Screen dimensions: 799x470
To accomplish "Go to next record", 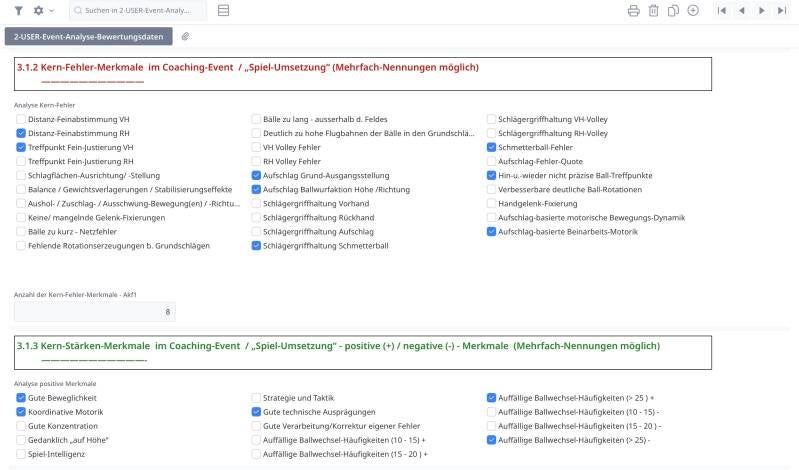I will coord(762,10).
